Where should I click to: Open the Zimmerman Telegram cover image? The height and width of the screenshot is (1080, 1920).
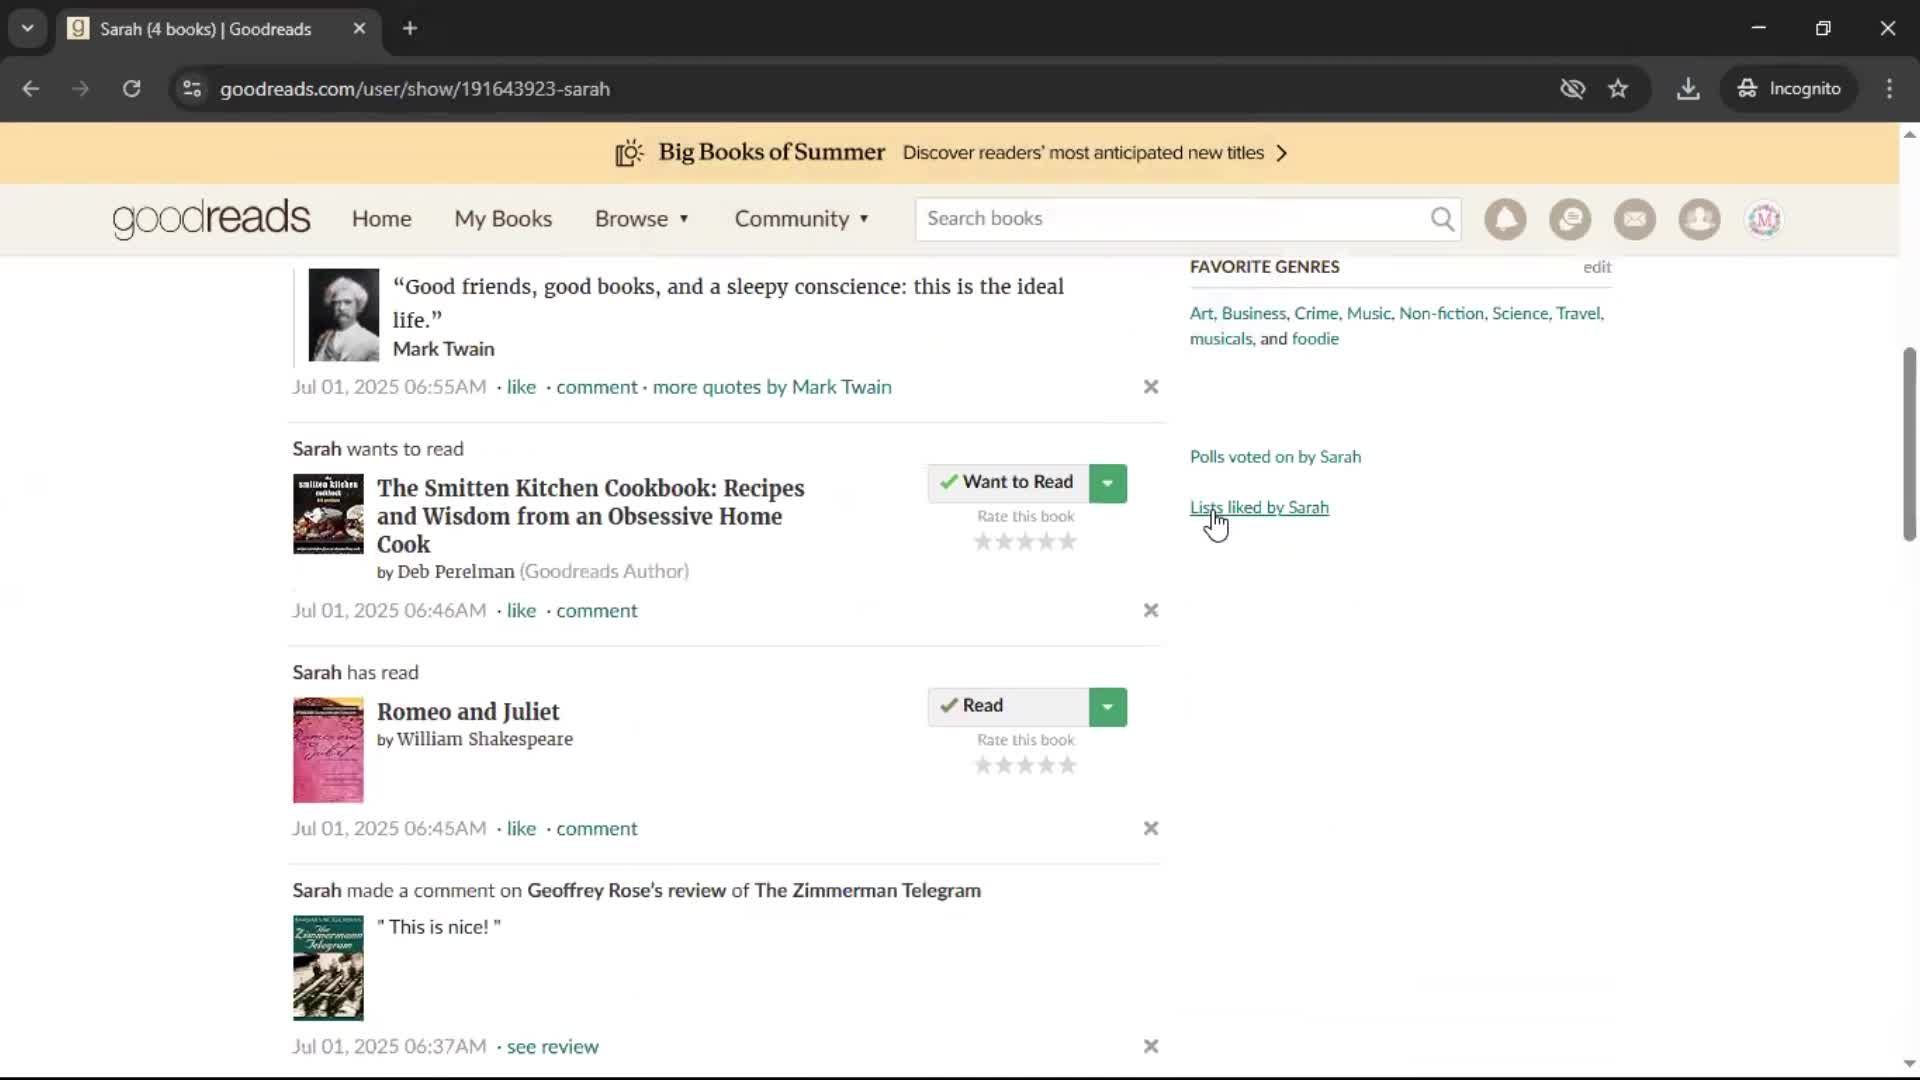point(328,968)
